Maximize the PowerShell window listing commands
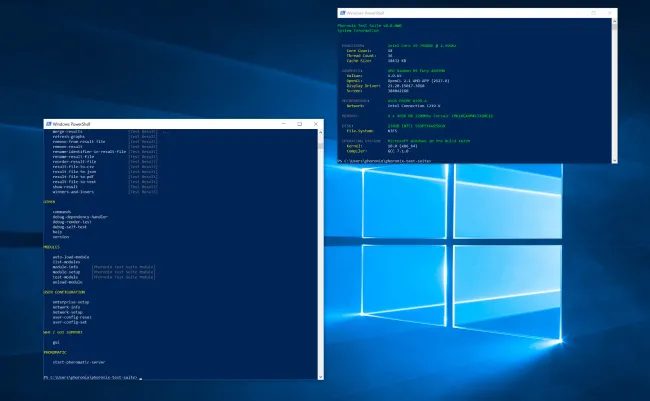The width and height of the screenshot is (650, 401). pos(299,124)
